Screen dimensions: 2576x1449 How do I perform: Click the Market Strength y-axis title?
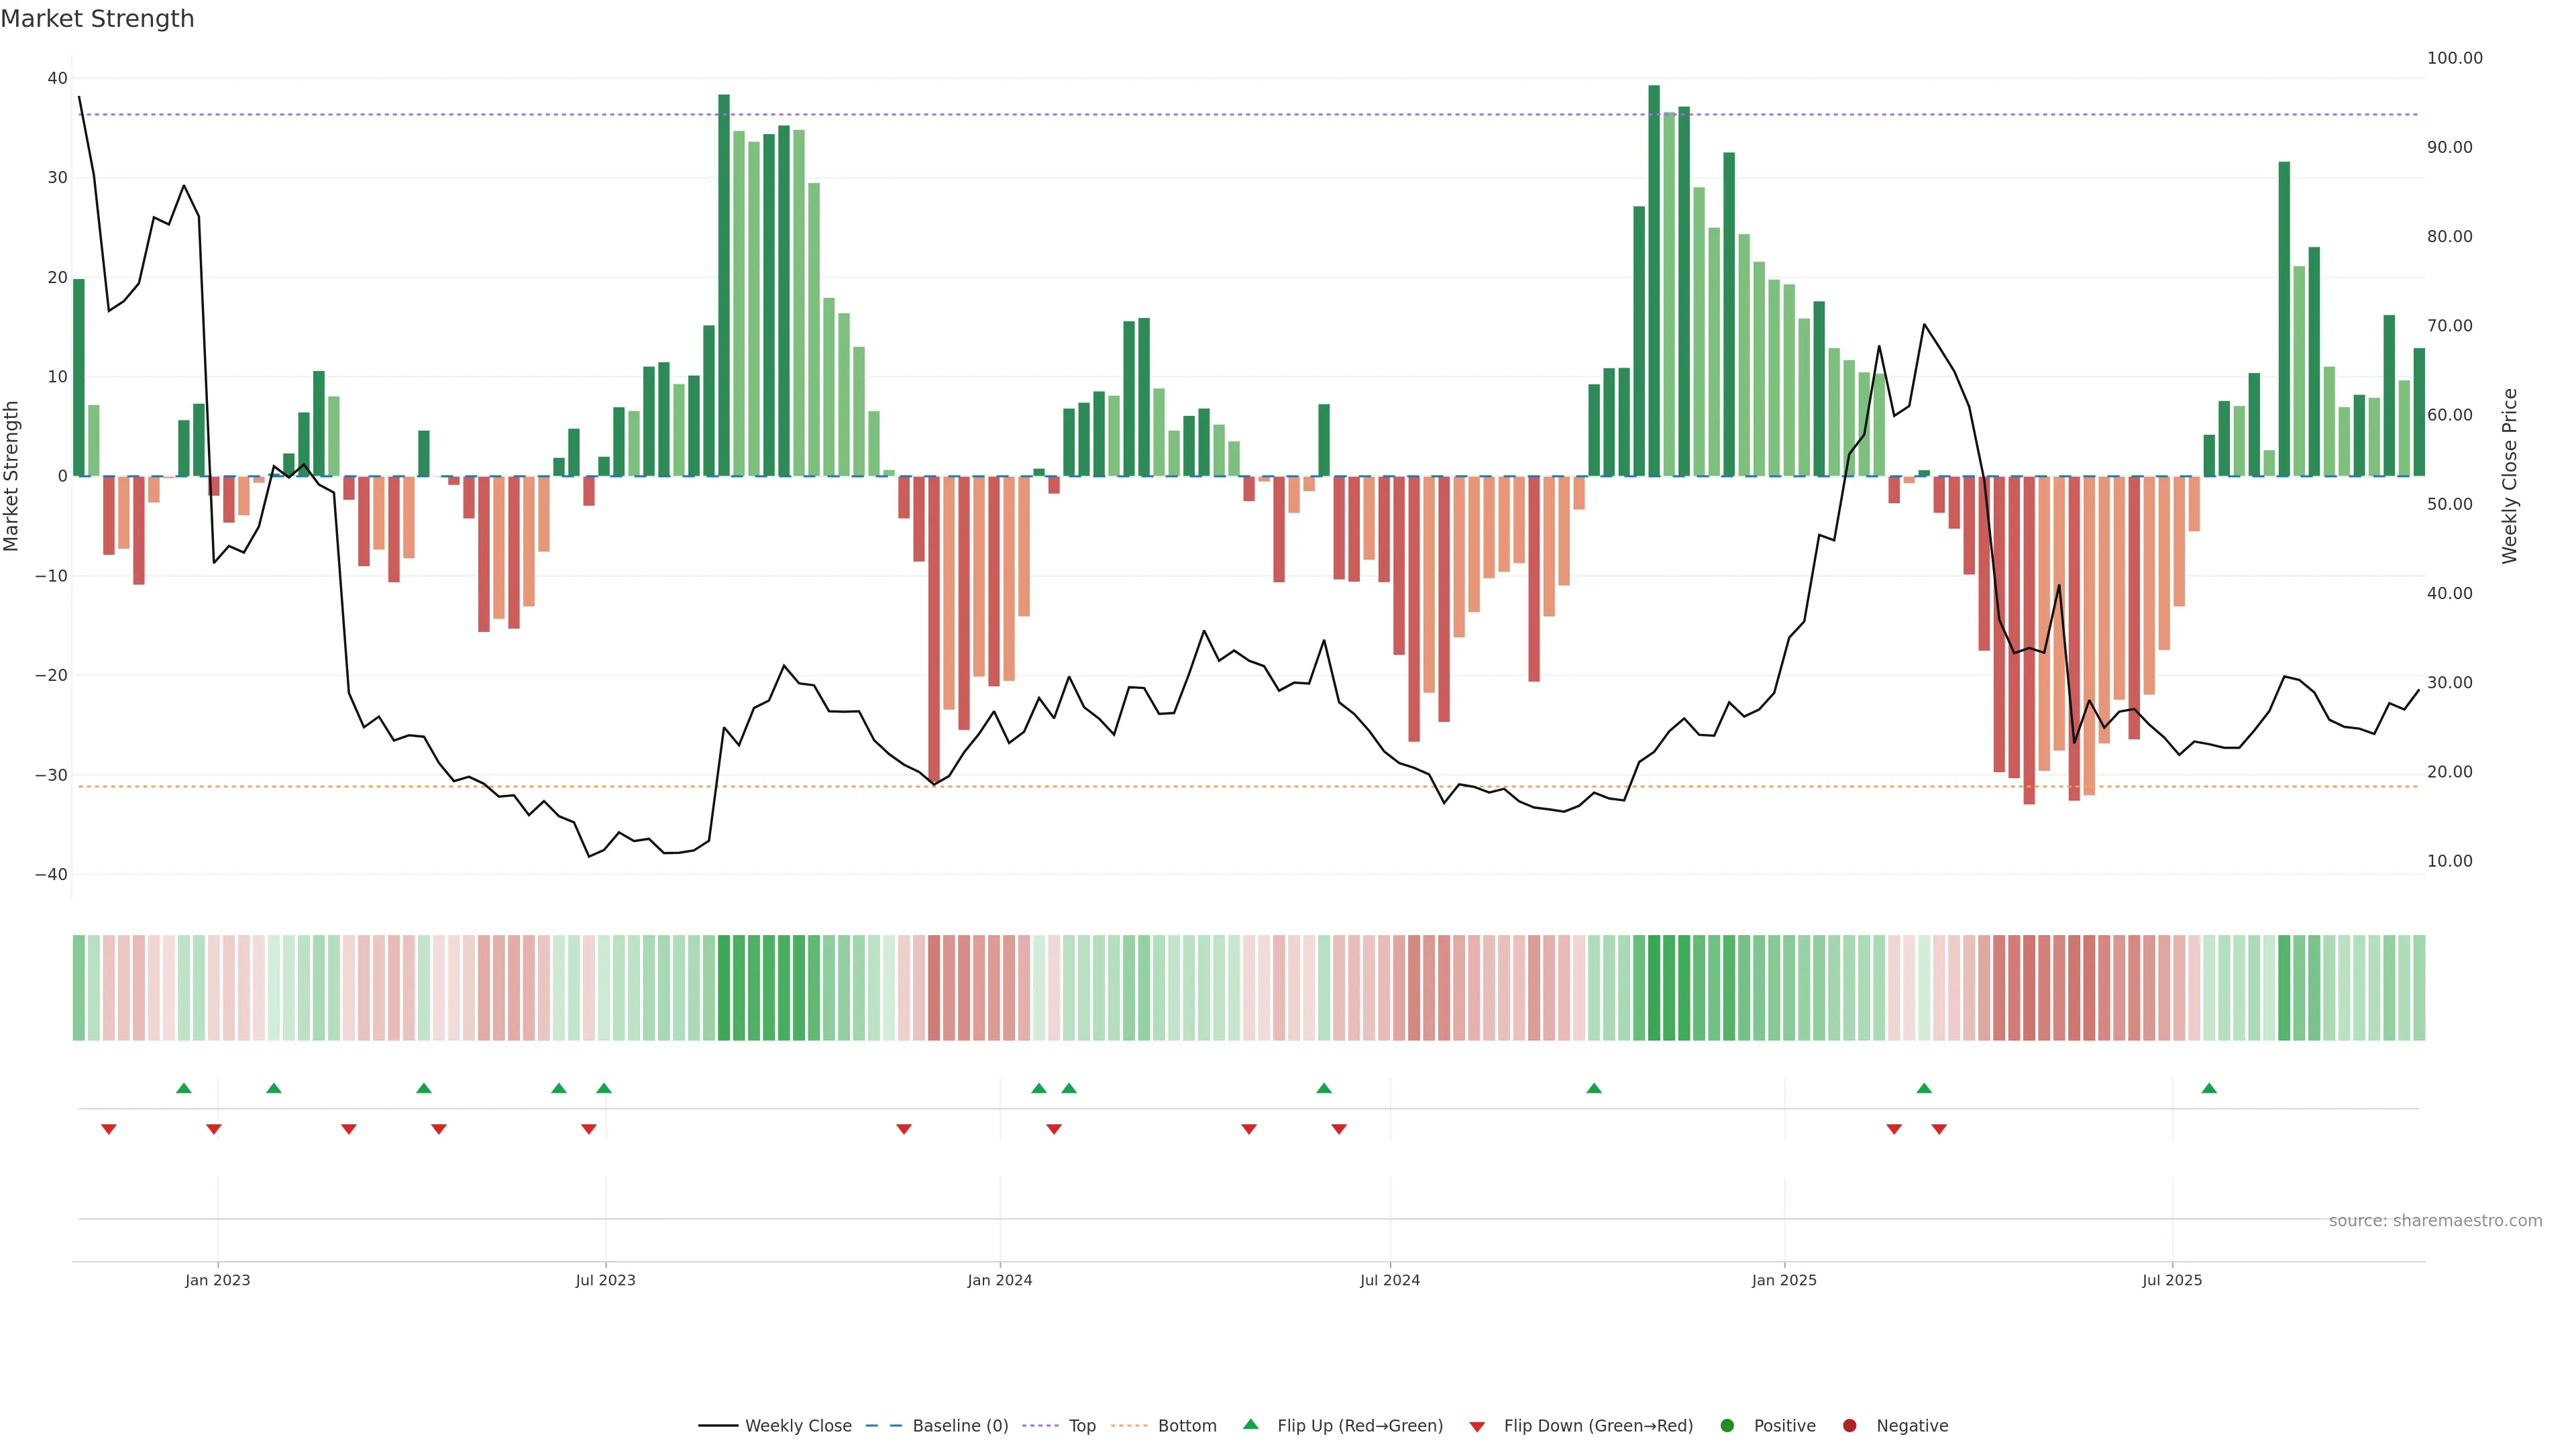pyautogui.click(x=12, y=476)
